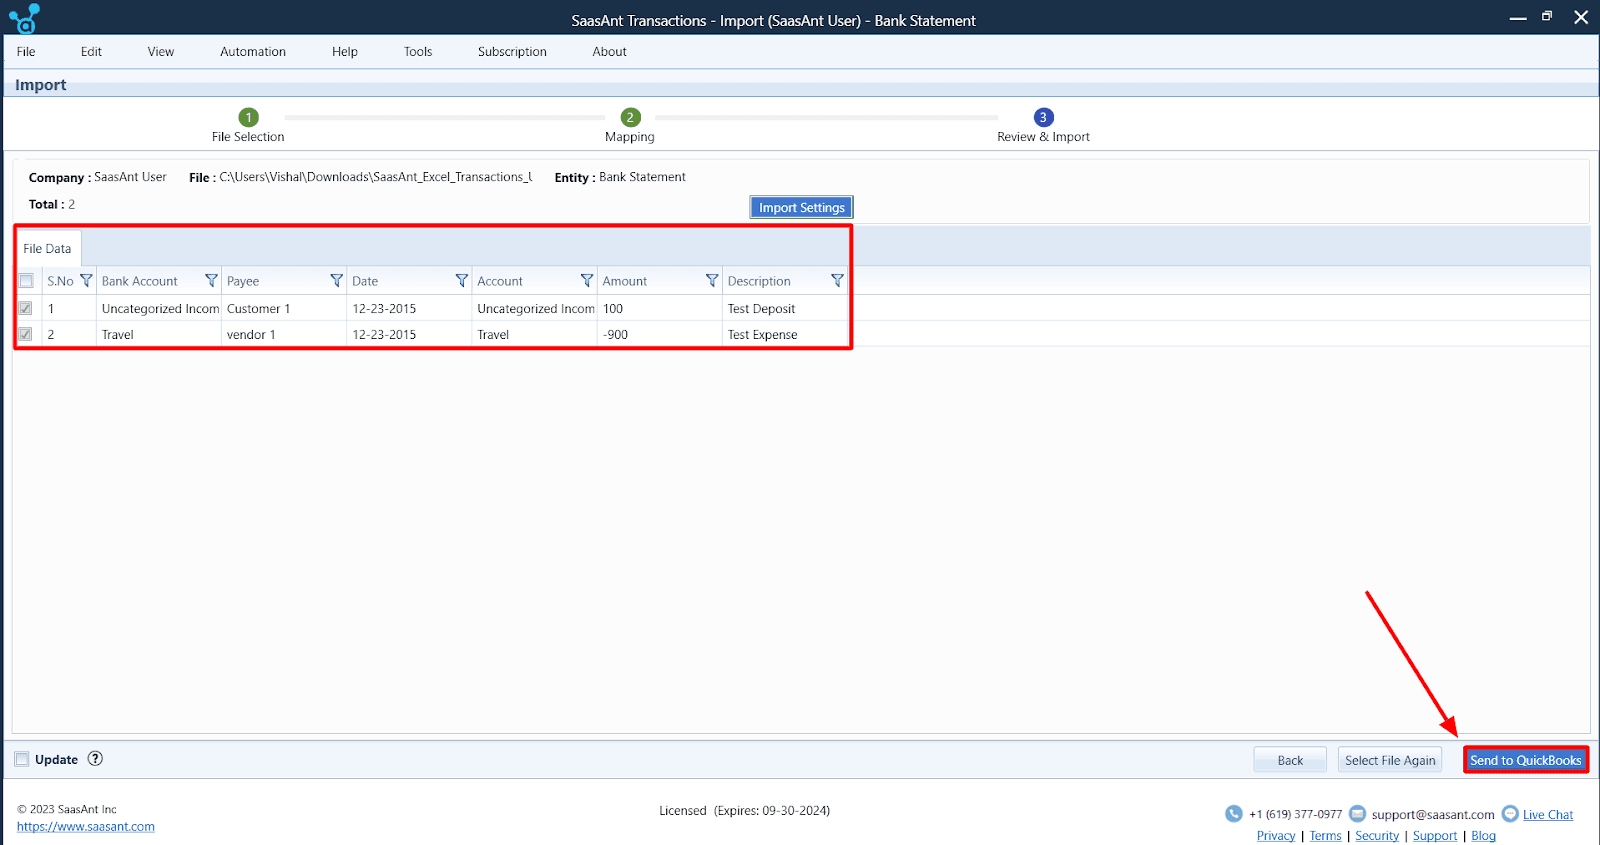Click Send to QuickBooks button
Screen dimensions: 1600x845
pyautogui.click(x=1525, y=760)
